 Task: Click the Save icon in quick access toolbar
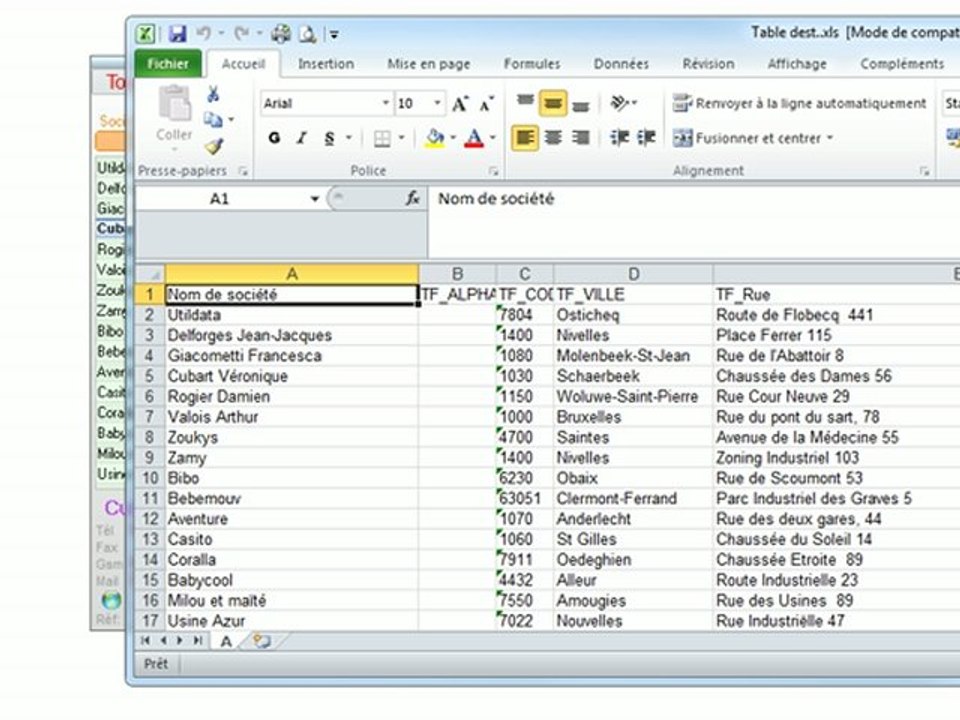(178, 34)
